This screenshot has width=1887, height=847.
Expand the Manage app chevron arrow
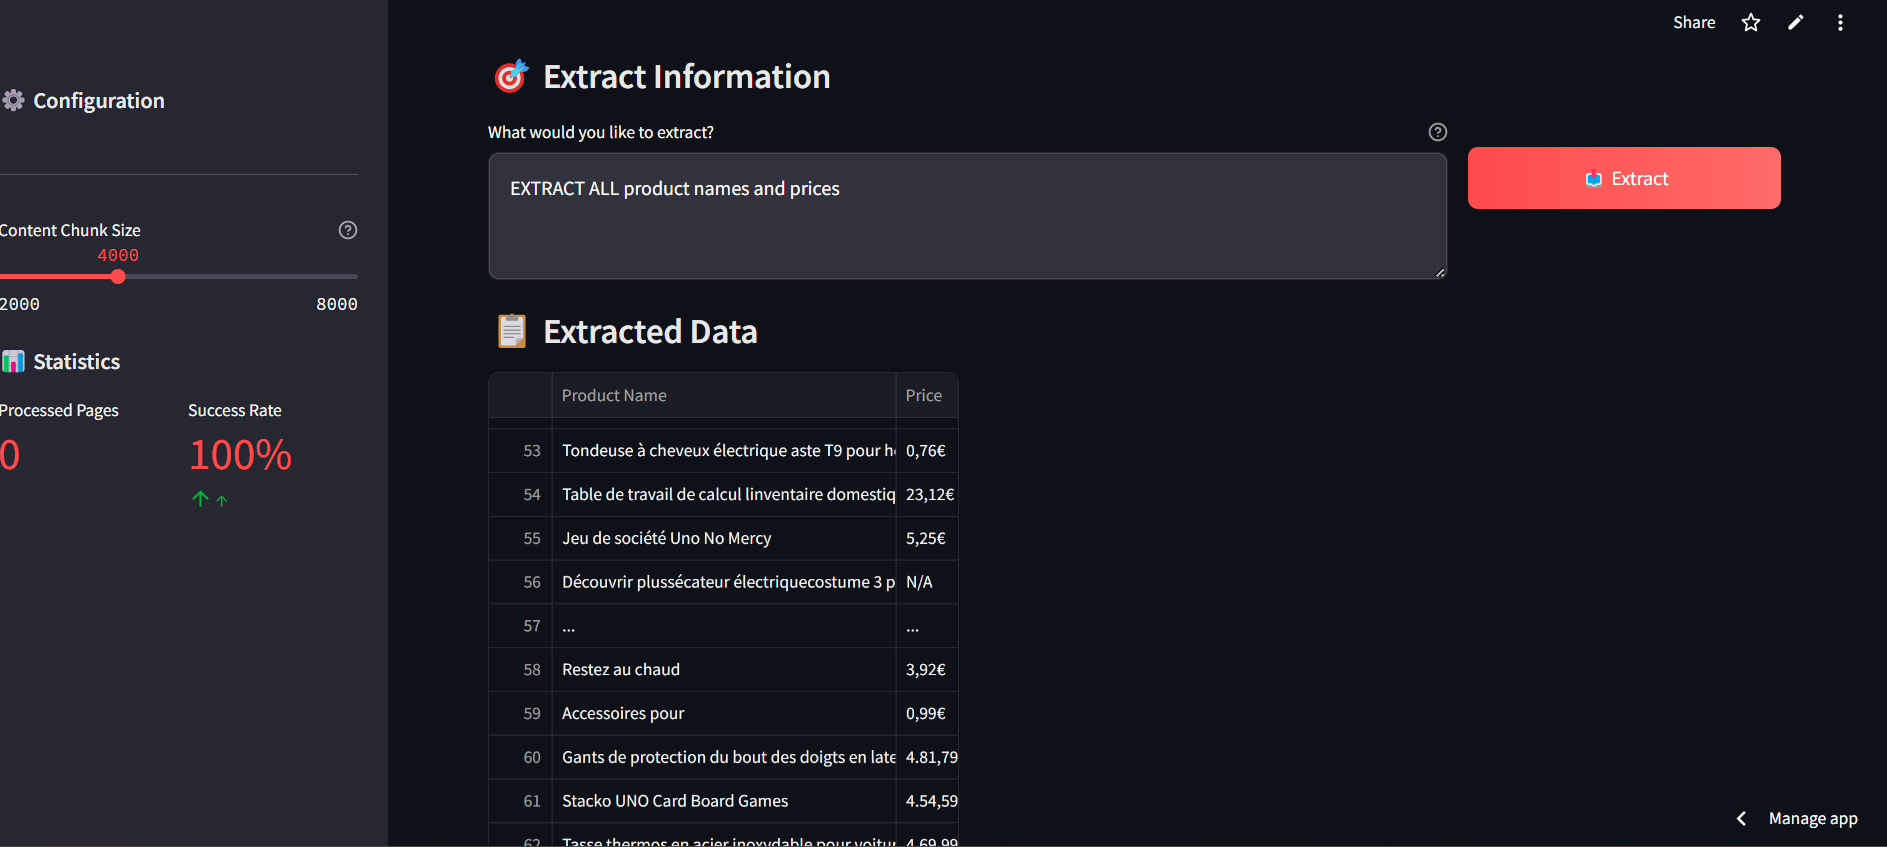click(1741, 818)
